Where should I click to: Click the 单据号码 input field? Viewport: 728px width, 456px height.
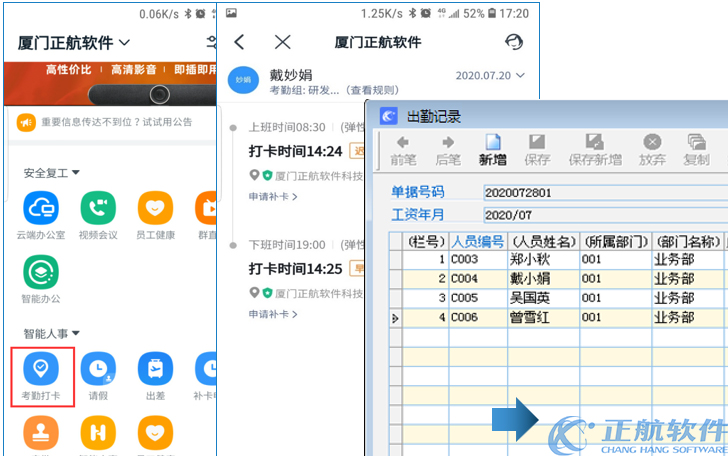[x=605, y=192]
